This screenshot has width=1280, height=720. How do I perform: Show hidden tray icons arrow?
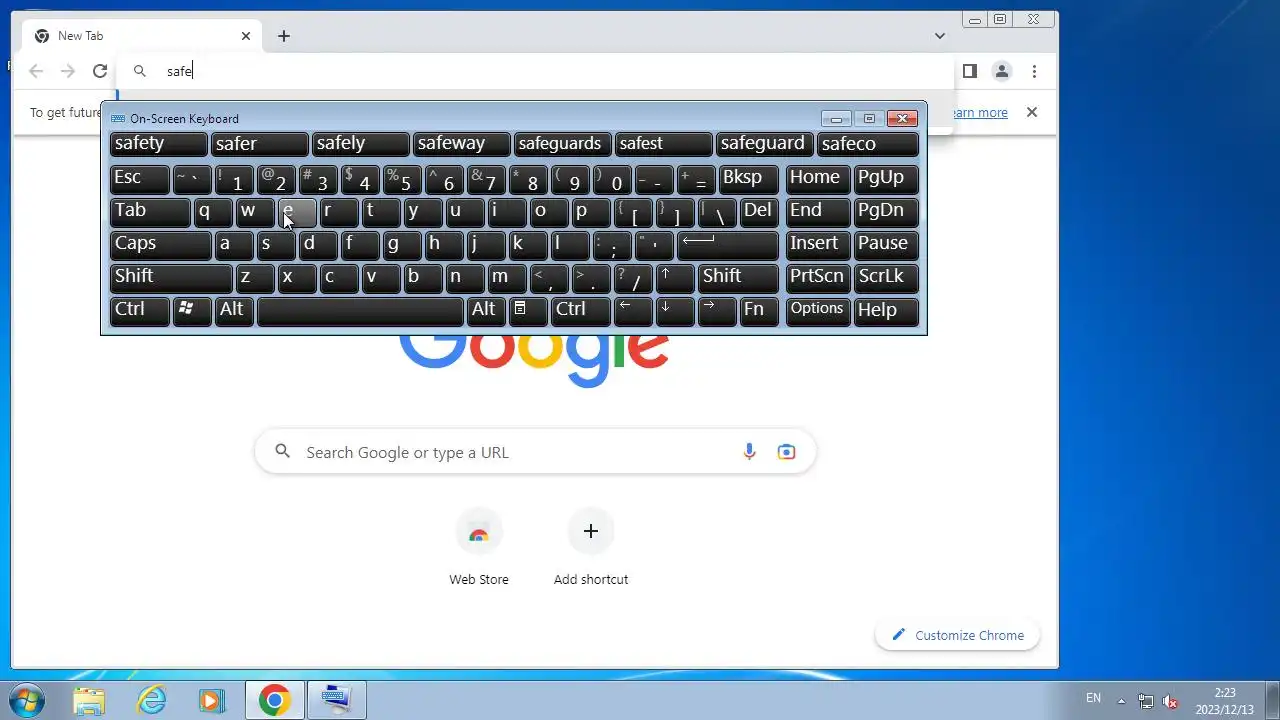1121,700
